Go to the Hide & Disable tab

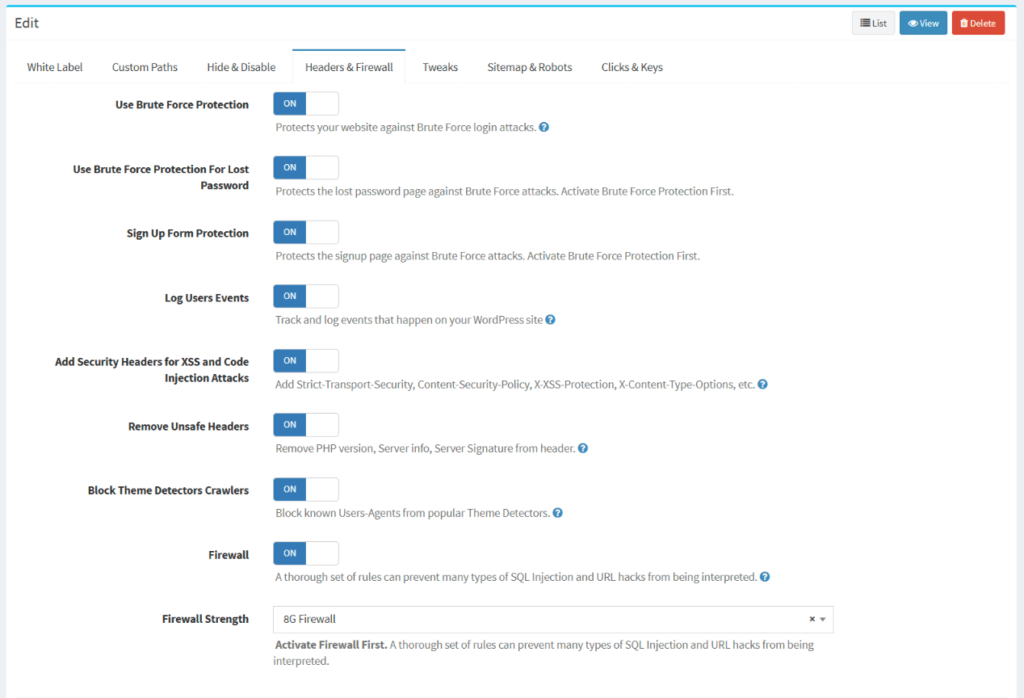click(x=241, y=67)
